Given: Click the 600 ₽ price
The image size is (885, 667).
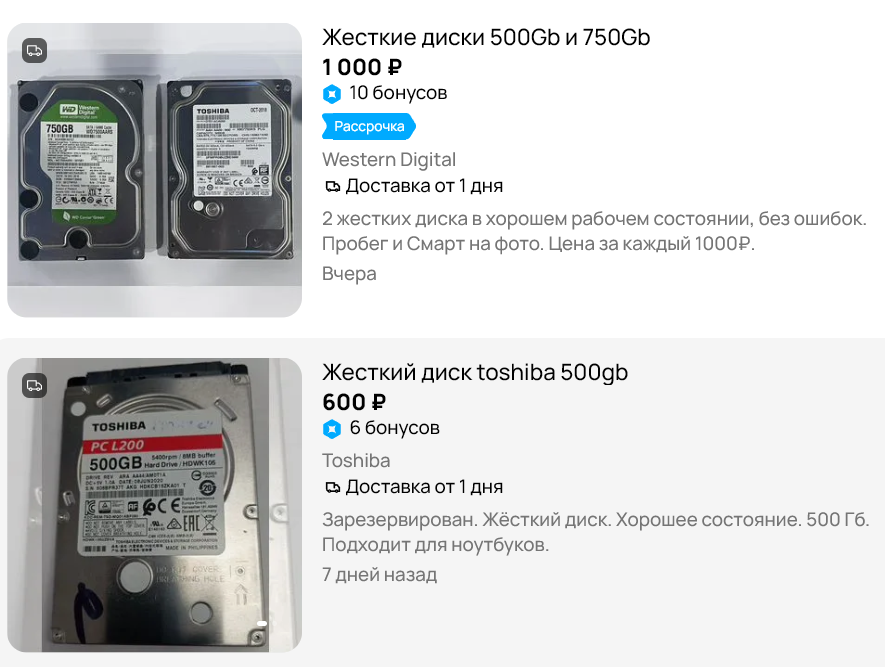Looking at the screenshot, I should click(x=354, y=402).
